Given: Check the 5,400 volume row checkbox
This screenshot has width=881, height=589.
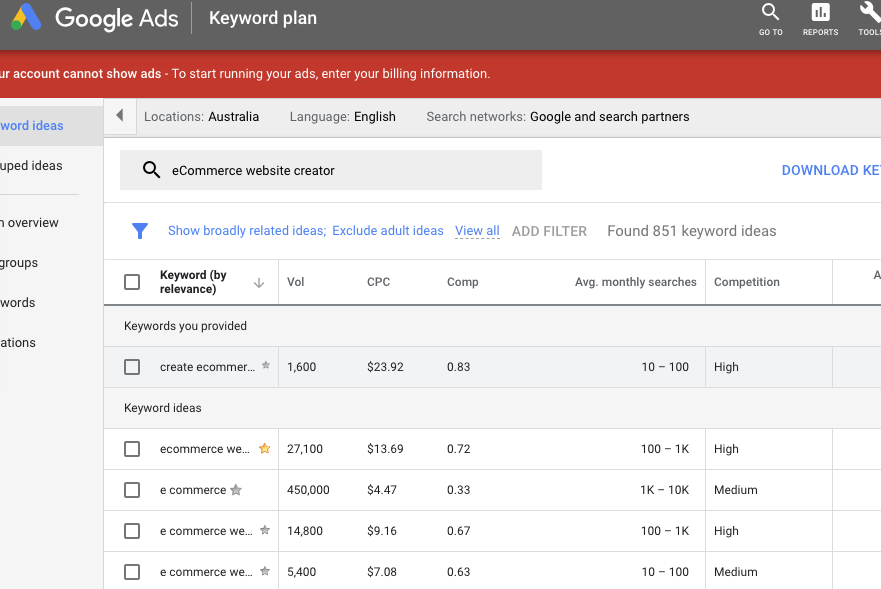Looking at the screenshot, I should click(132, 572).
